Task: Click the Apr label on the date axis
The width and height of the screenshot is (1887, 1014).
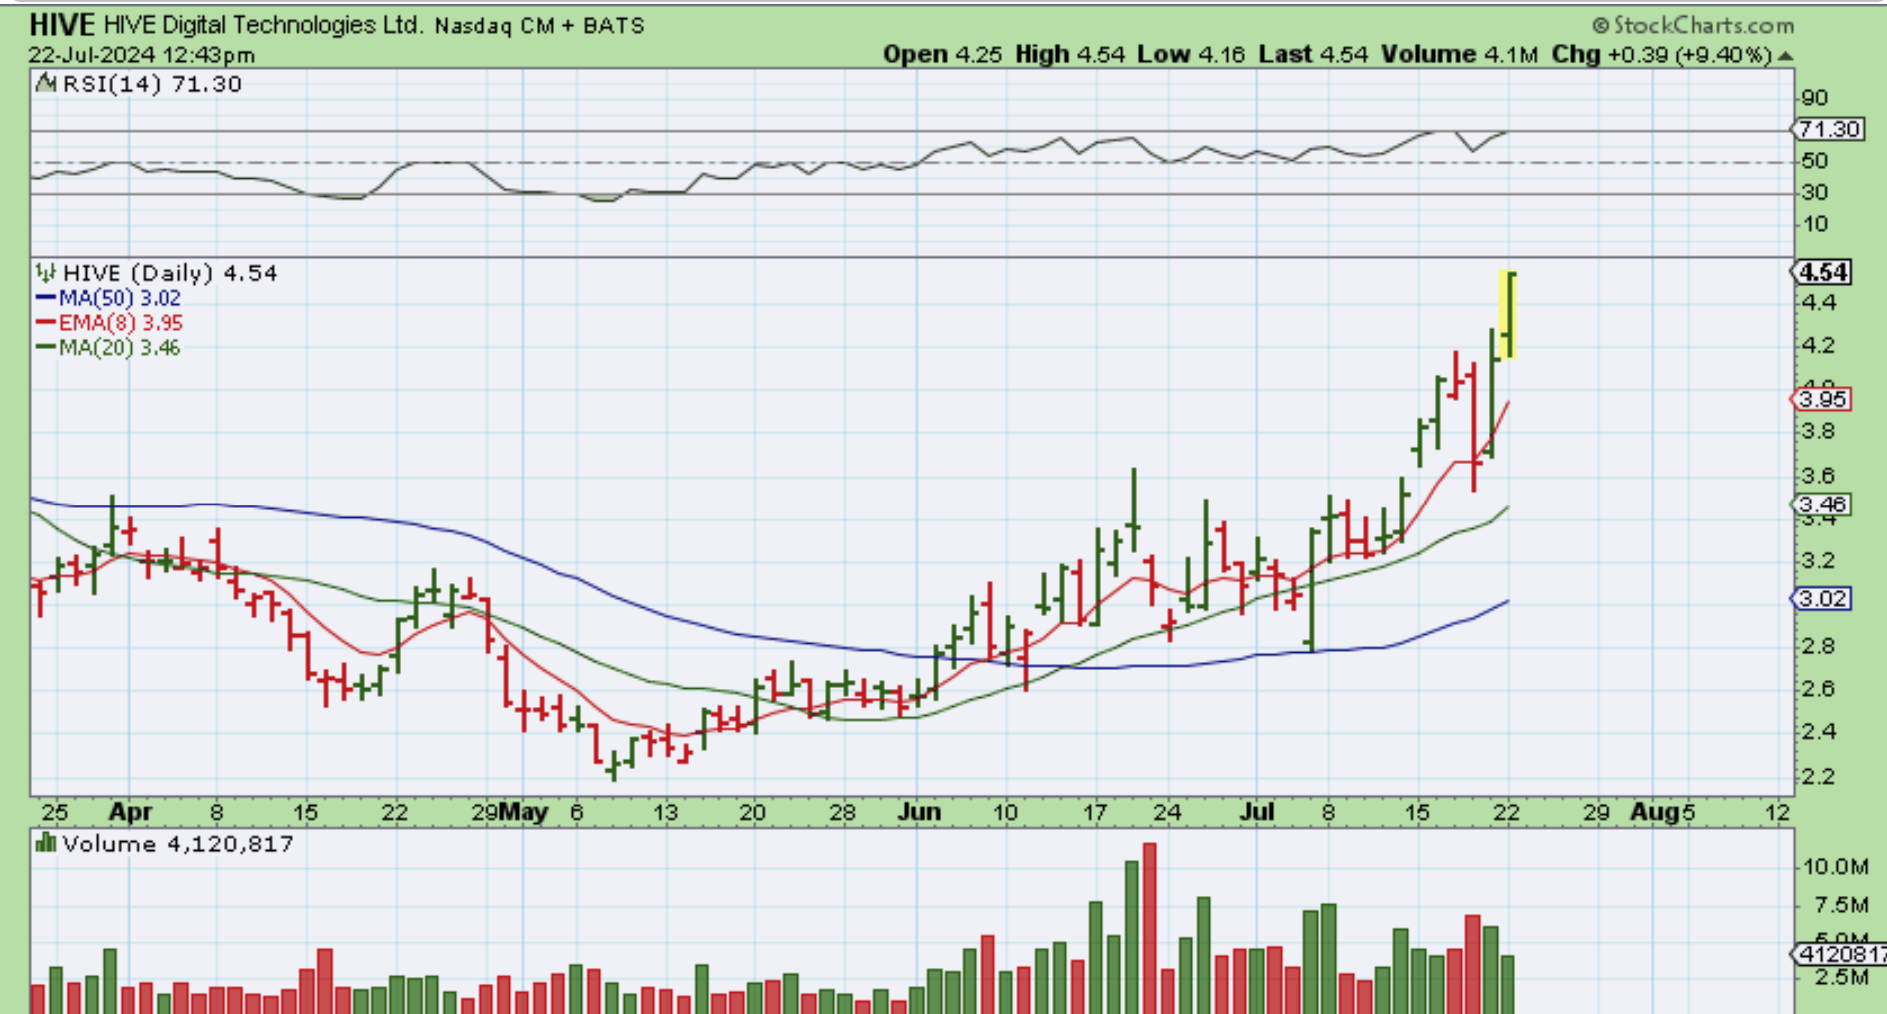Action: pyautogui.click(x=130, y=812)
